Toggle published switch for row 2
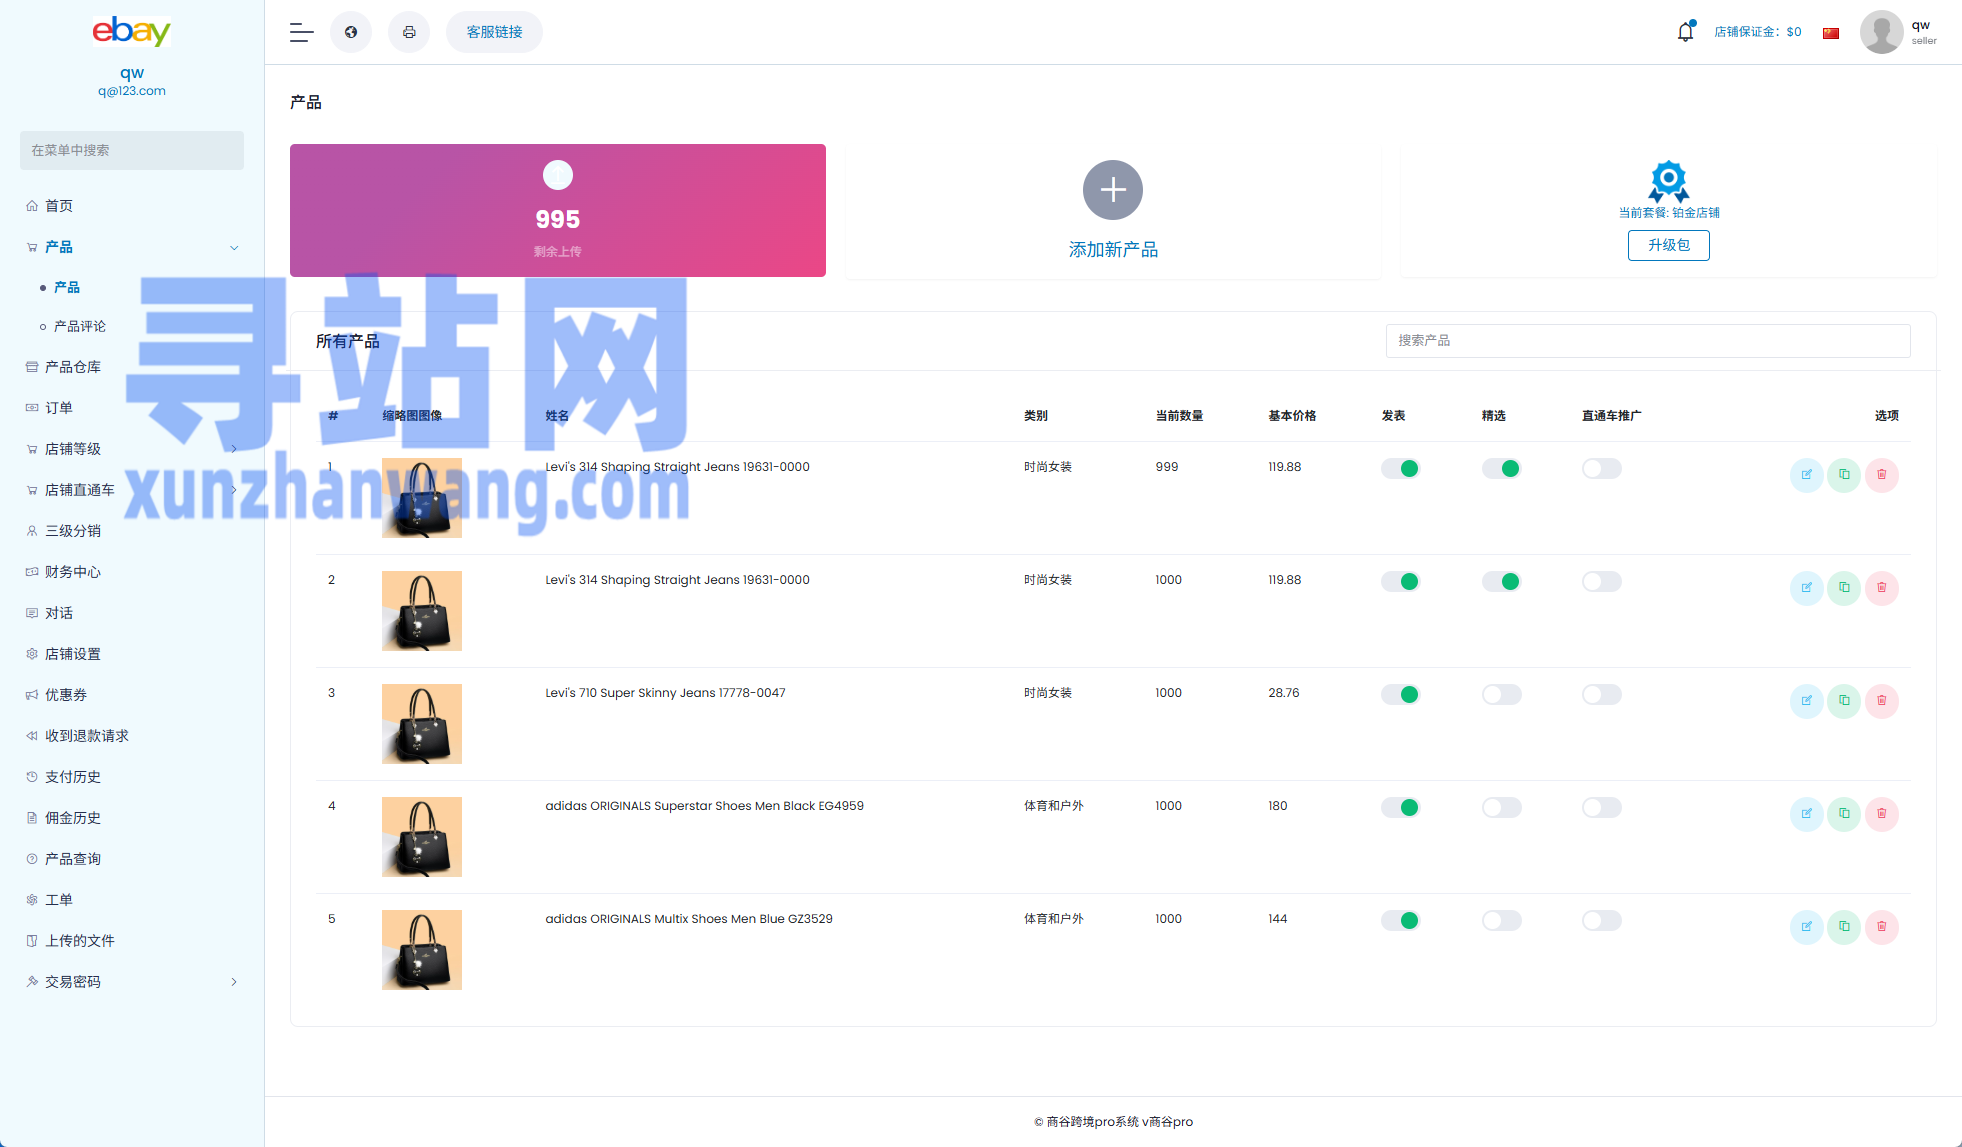 [x=1401, y=582]
